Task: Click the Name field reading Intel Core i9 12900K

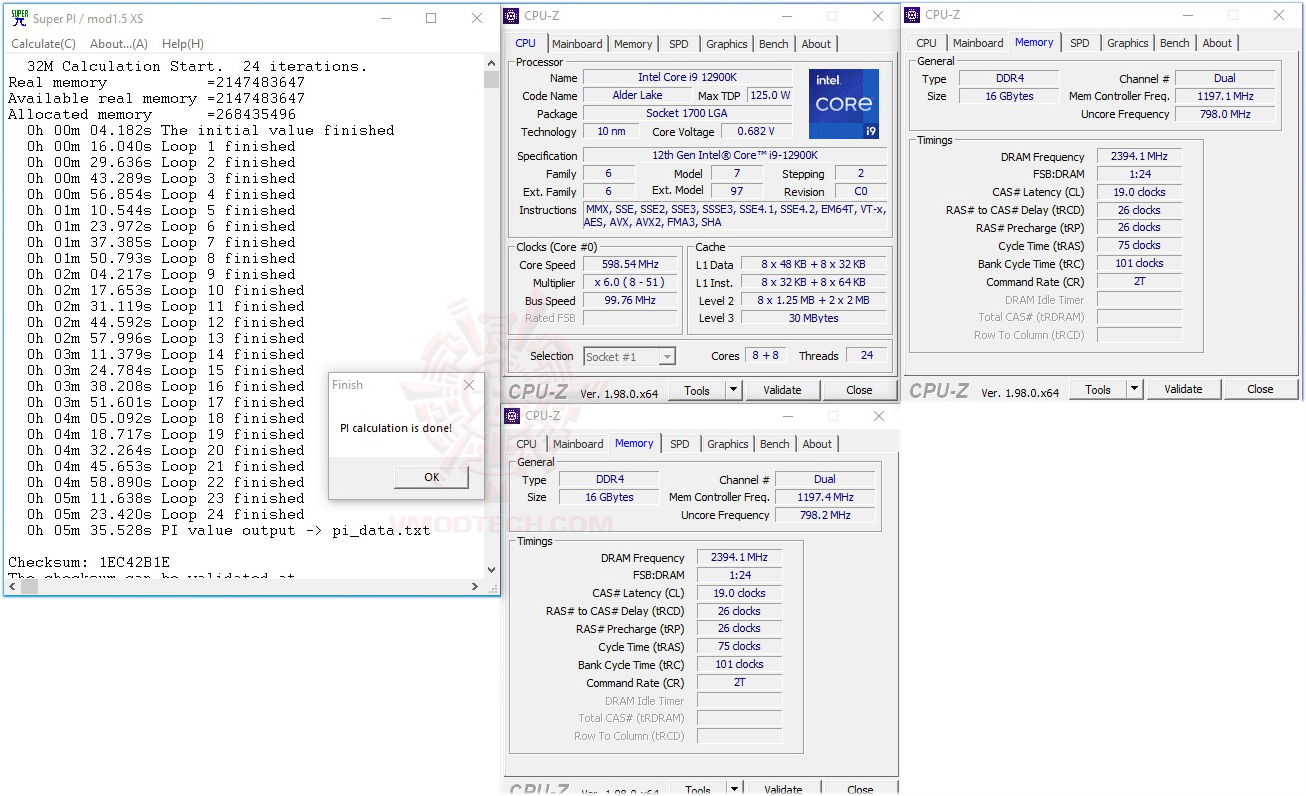Action: tap(687, 78)
